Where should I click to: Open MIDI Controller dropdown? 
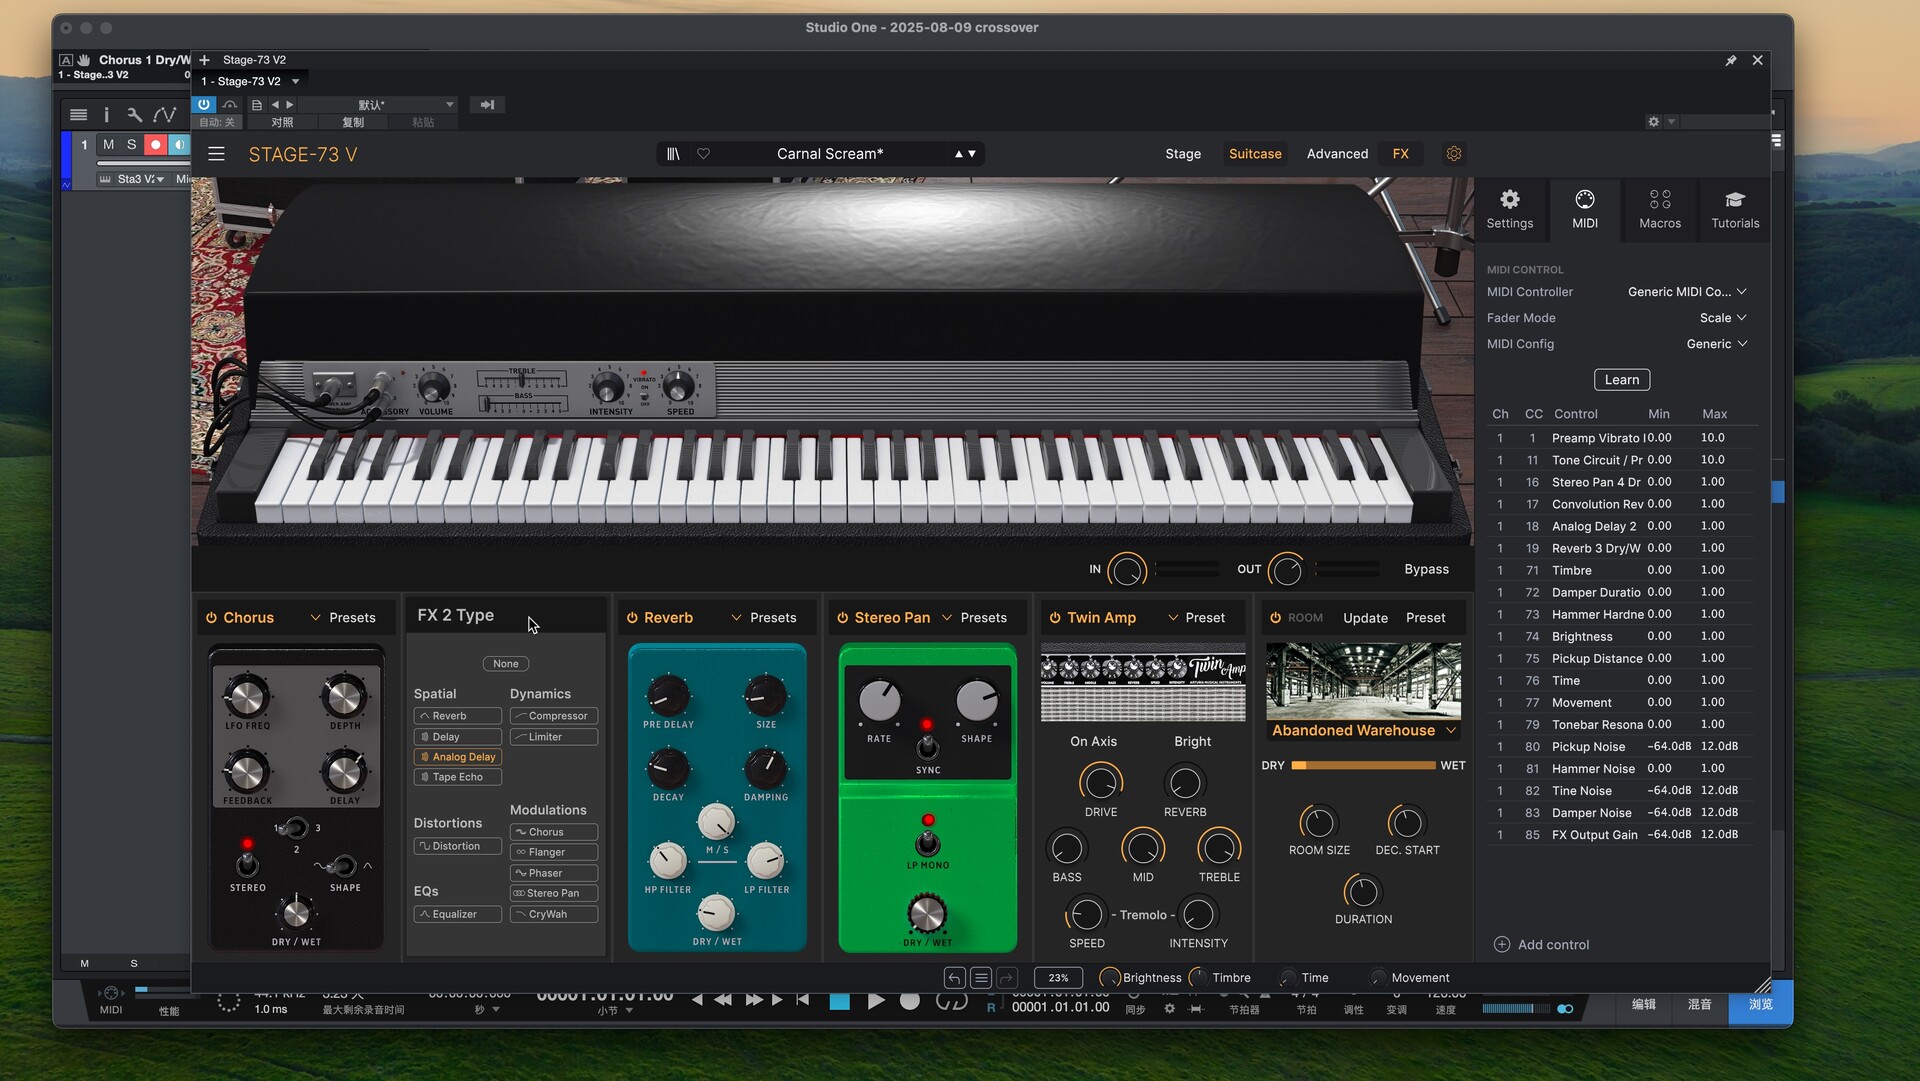1687,292
